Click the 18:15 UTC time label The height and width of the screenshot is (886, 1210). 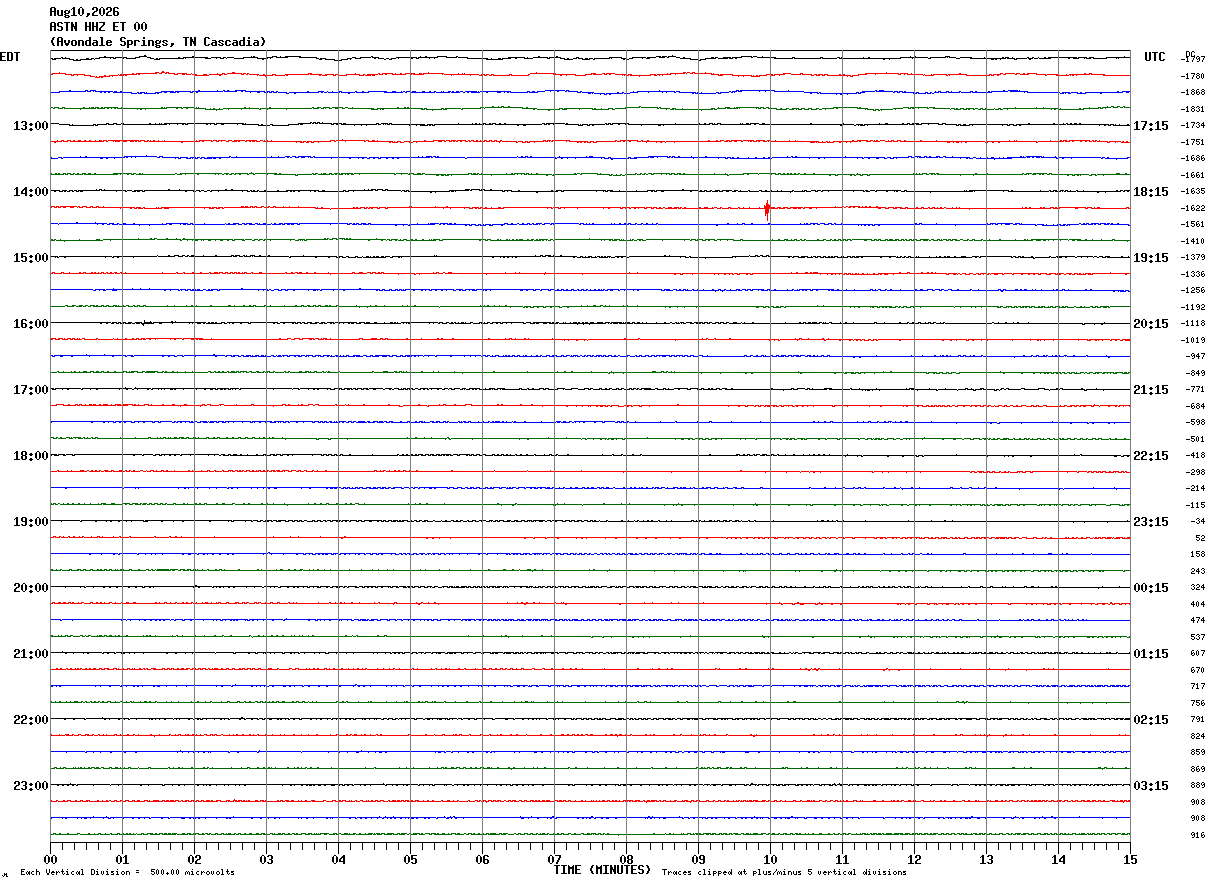pyautogui.click(x=1150, y=191)
